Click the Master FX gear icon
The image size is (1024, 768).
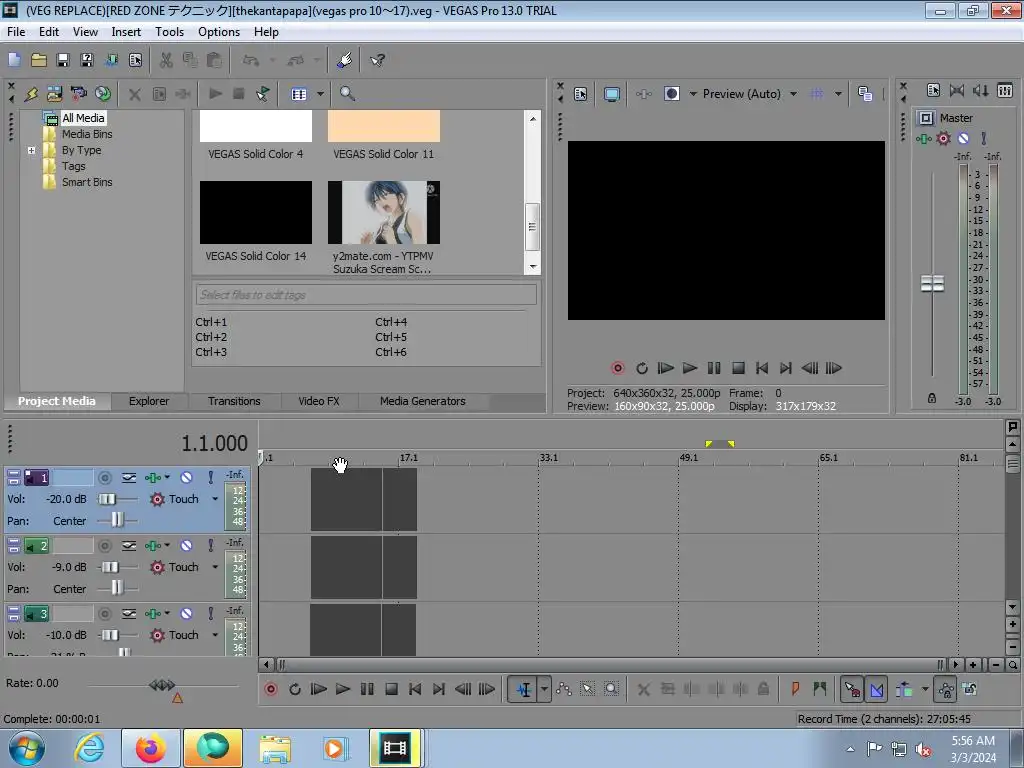coord(944,138)
